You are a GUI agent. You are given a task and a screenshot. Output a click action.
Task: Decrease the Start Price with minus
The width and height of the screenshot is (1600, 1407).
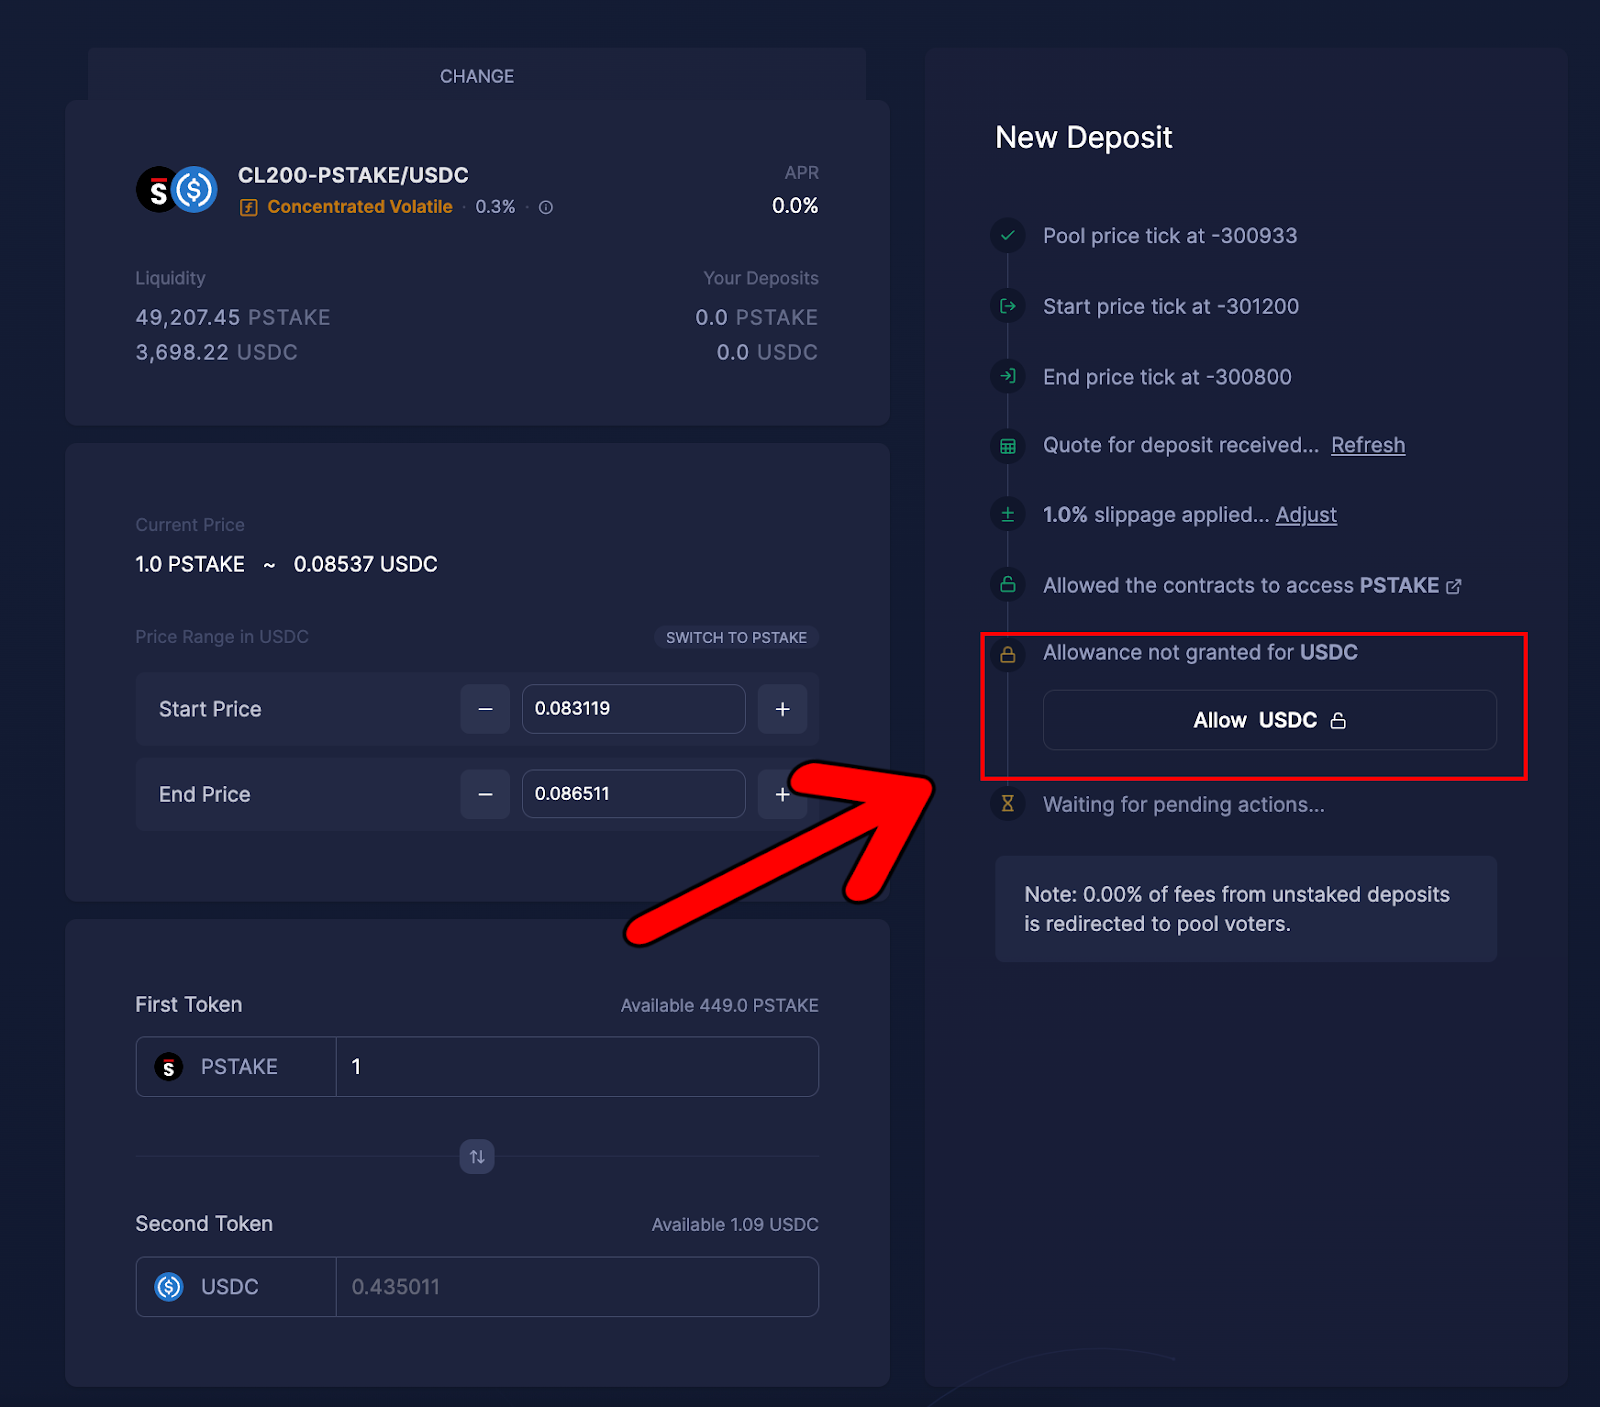pyautogui.click(x=485, y=709)
